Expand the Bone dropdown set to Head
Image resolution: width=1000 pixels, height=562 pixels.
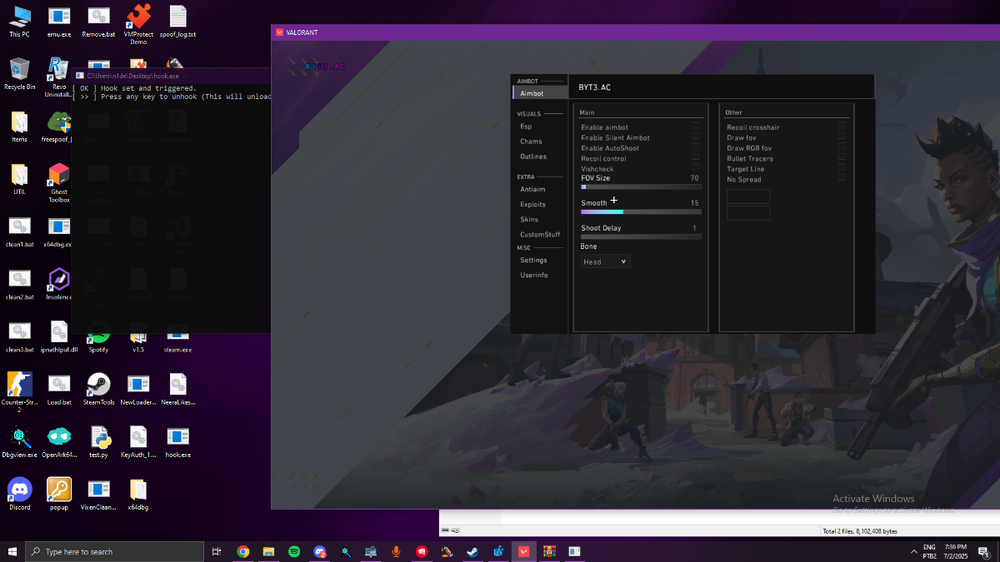[x=605, y=262]
